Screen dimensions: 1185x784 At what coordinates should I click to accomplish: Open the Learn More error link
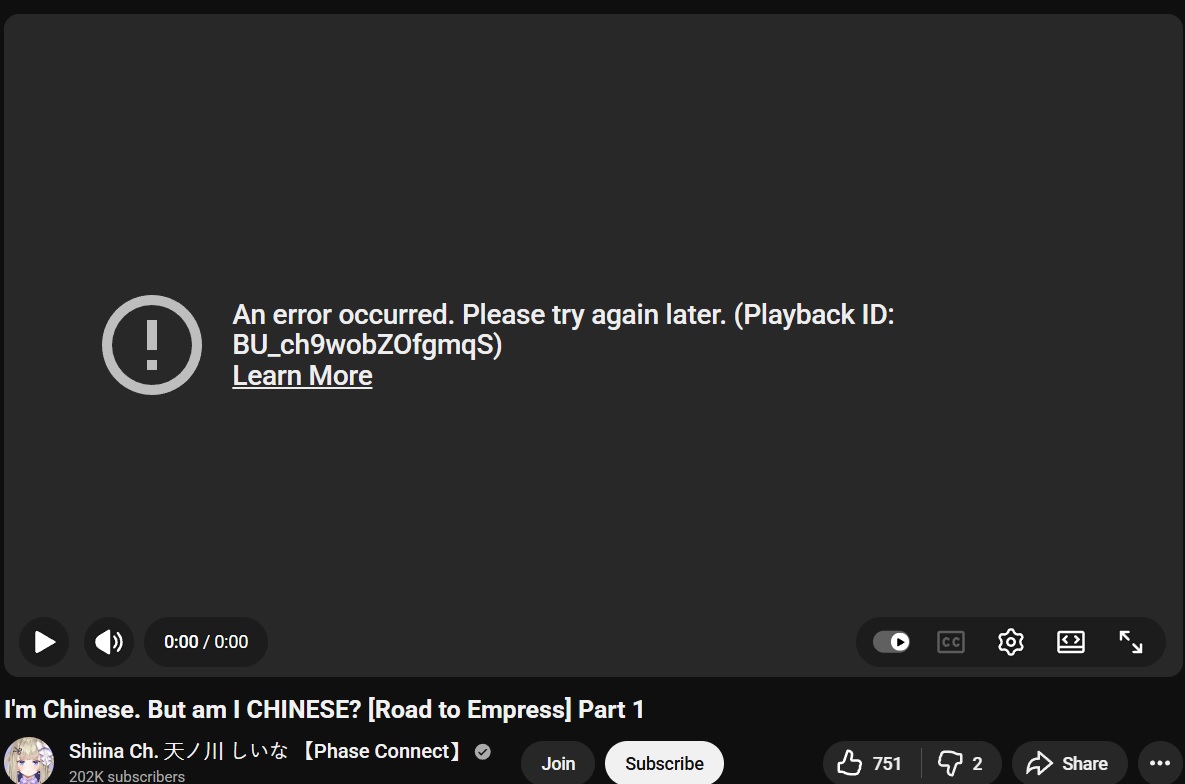[x=302, y=376]
